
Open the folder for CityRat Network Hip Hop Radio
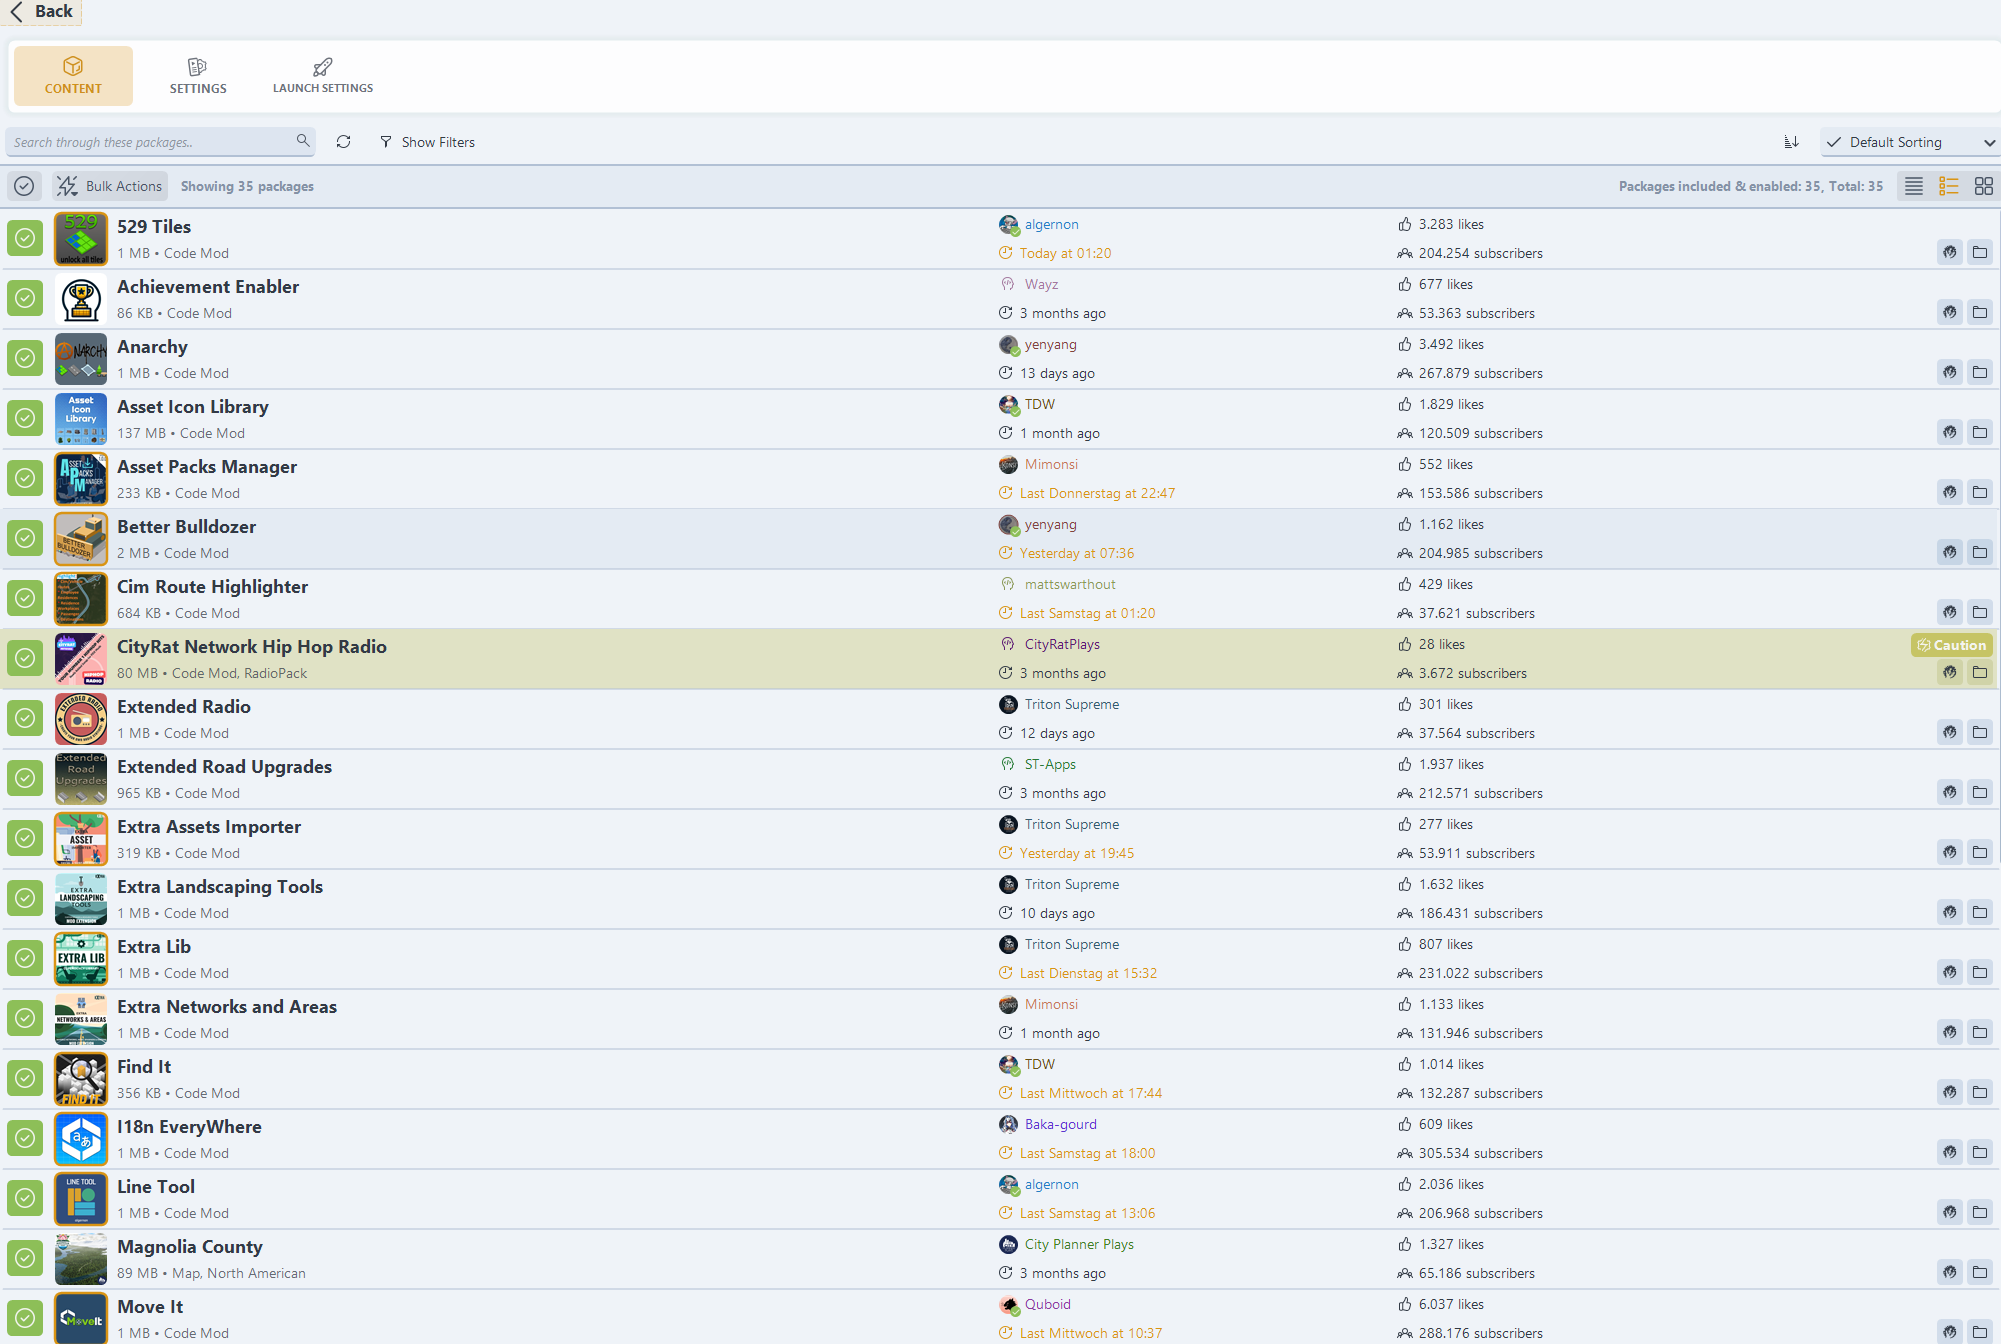click(x=1980, y=672)
